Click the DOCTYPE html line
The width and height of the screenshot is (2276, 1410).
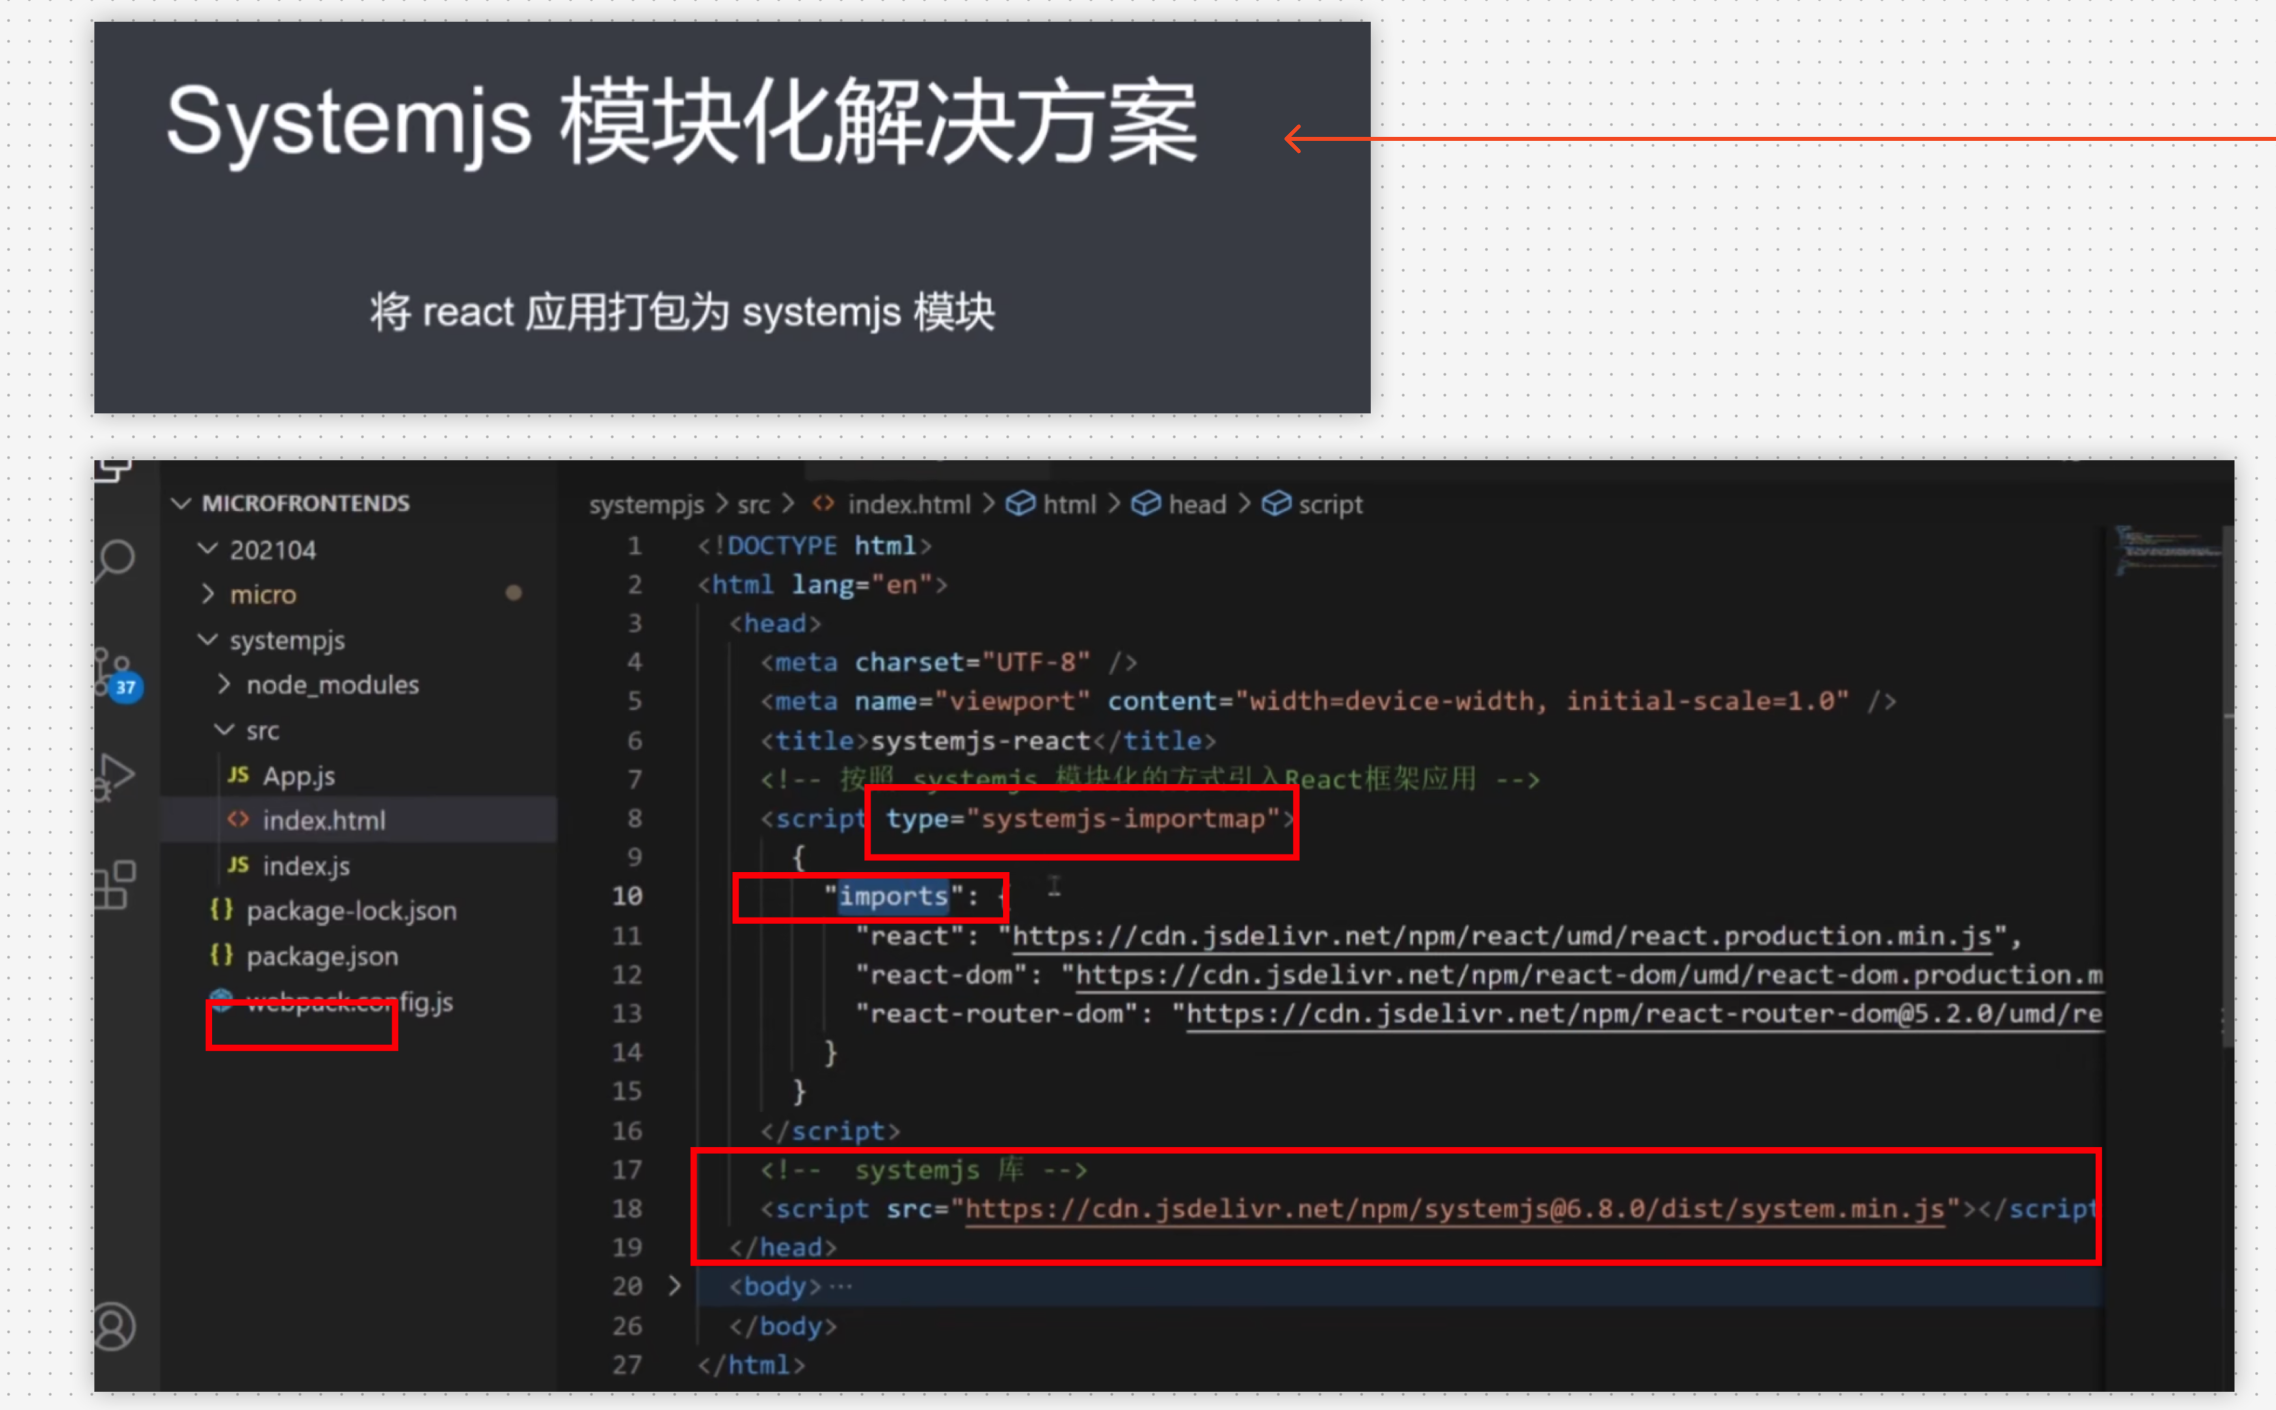(x=815, y=546)
